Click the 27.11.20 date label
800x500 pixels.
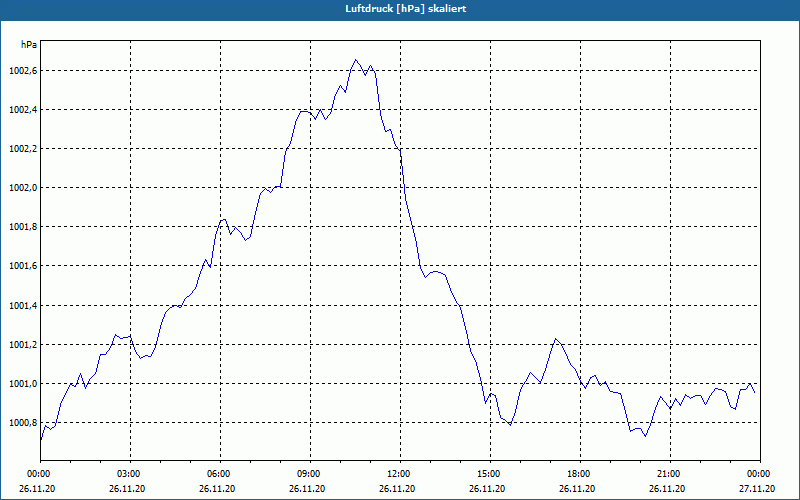(x=757, y=489)
